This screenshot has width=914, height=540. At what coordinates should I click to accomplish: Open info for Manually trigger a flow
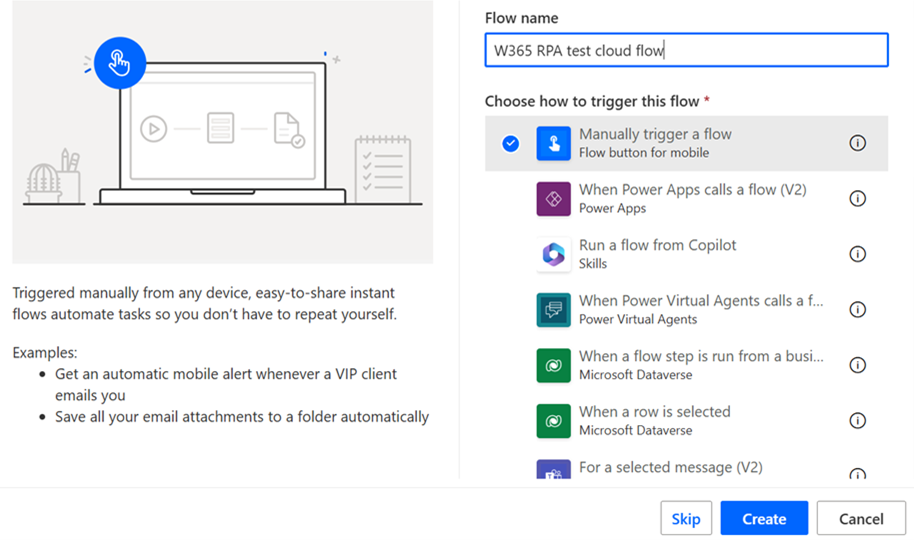pyautogui.click(x=857, y=143)
